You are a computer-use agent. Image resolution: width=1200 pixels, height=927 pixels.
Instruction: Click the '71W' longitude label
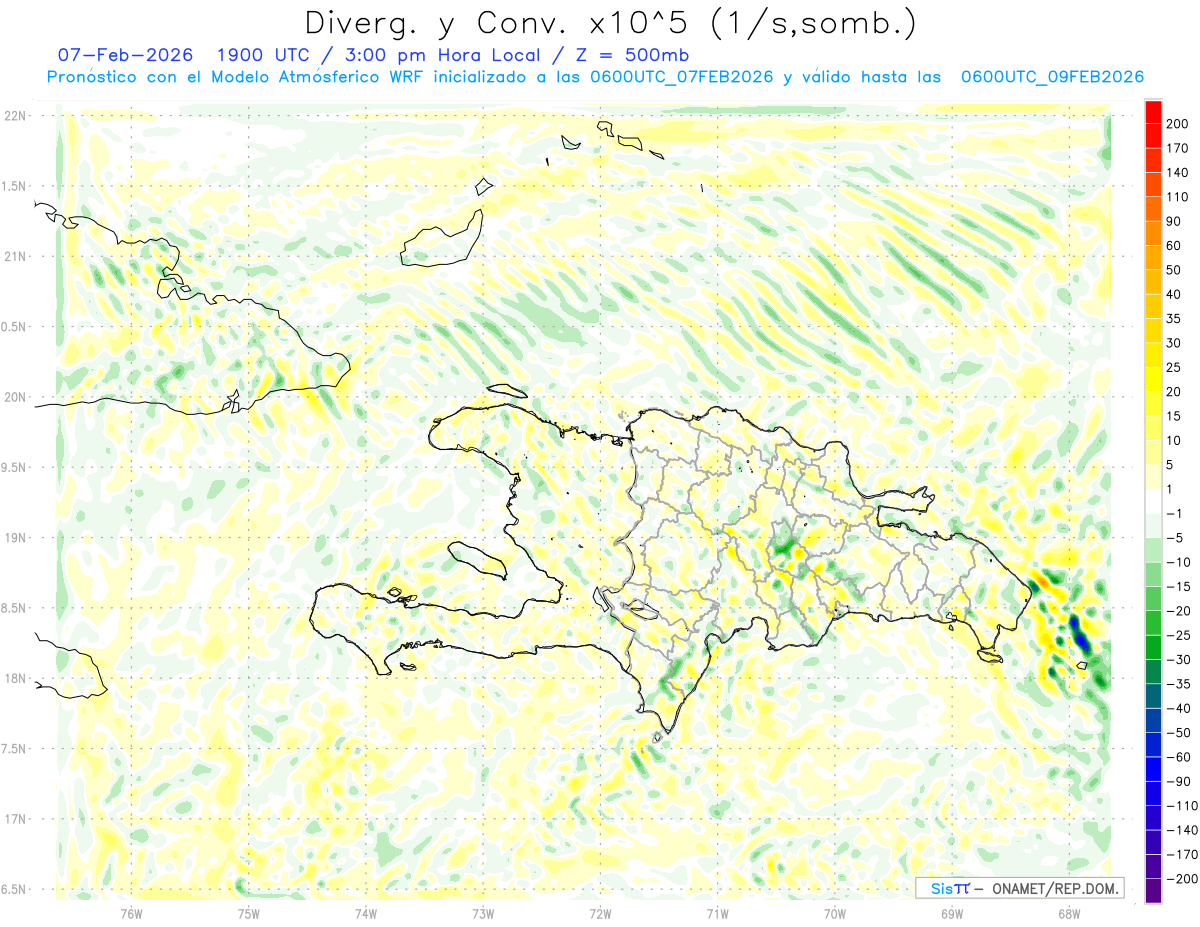pyautogui.click(x=717, y=913)
